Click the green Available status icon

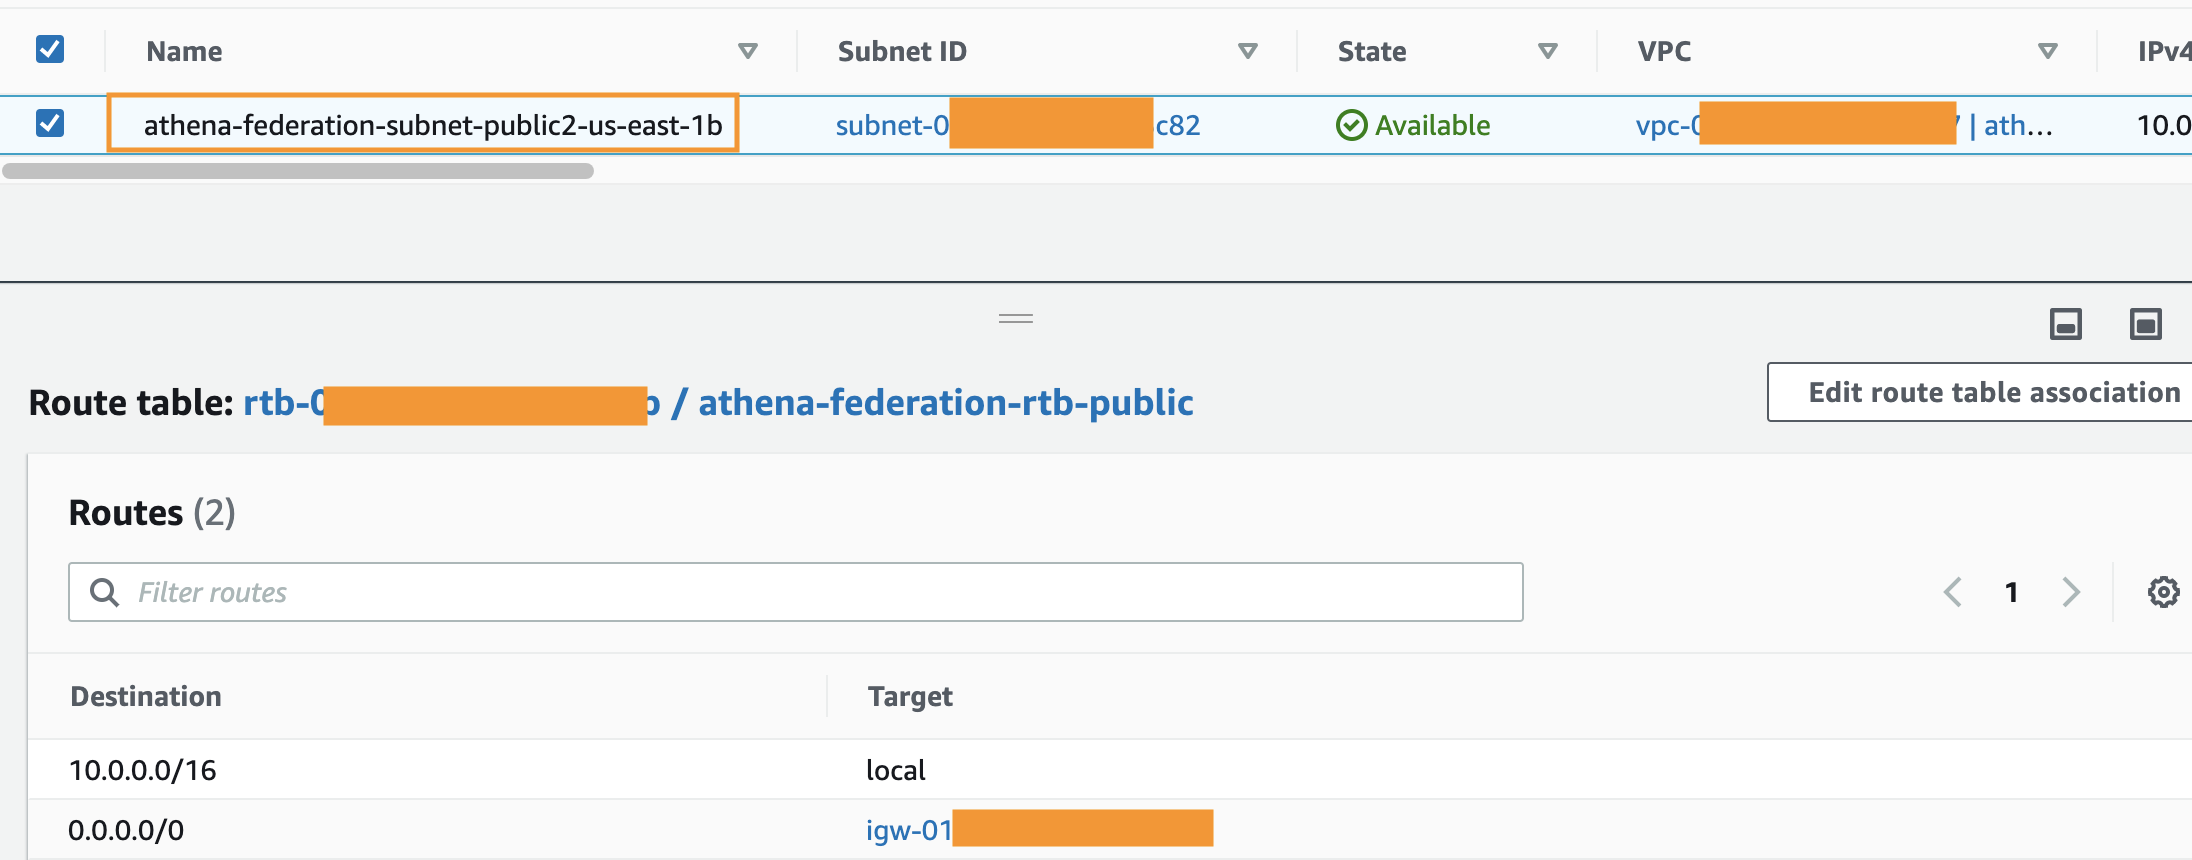[1351, 125]
